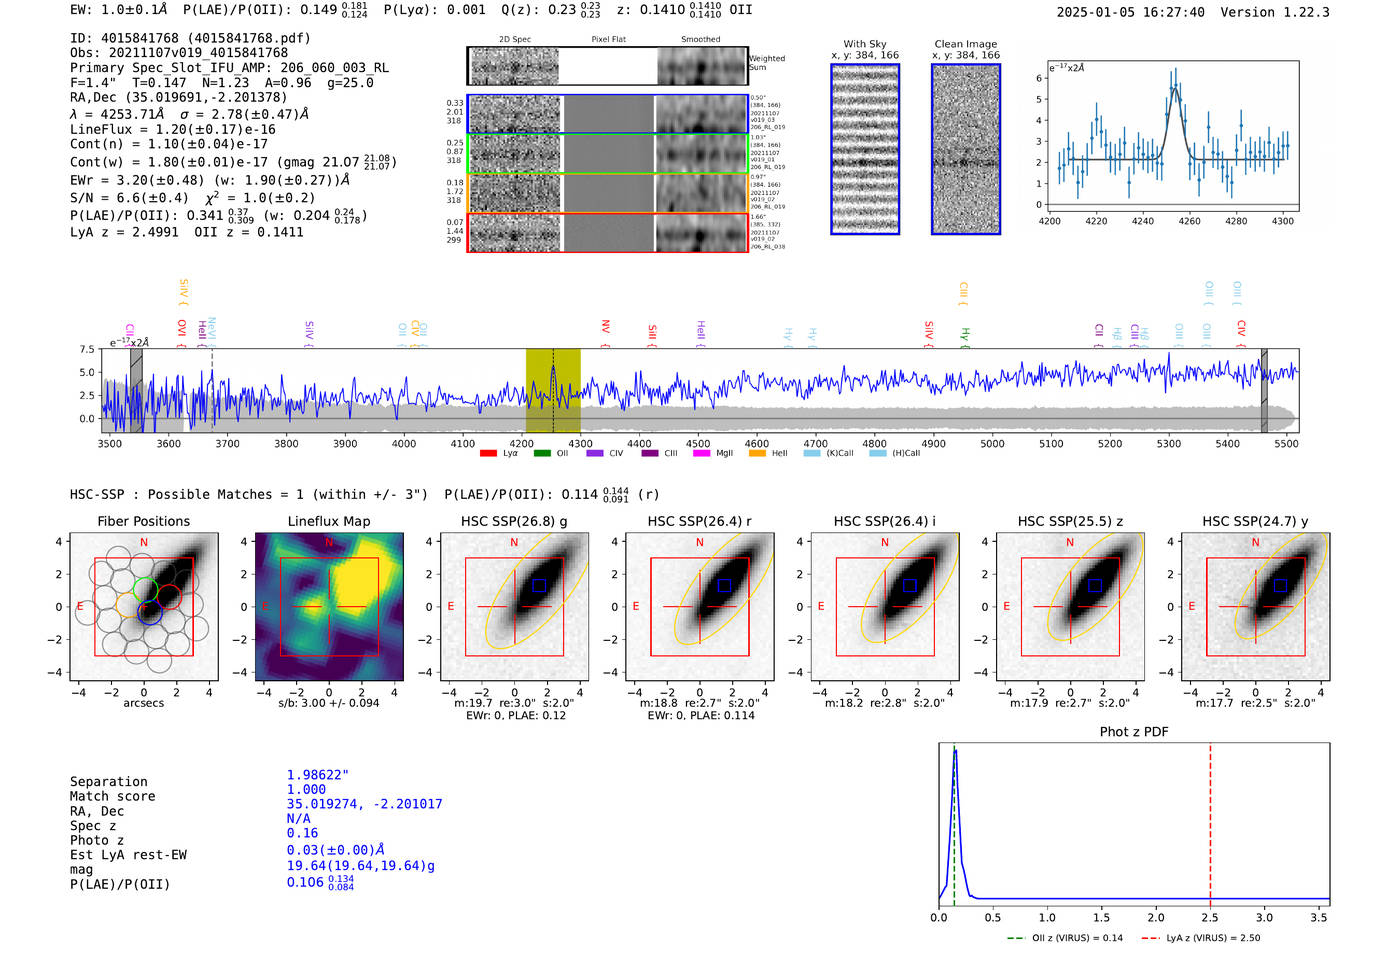Screen dimensions: 1400x953
Task: Select the HSC SSP(26.8) g cutout
Action: pos(514,606)
